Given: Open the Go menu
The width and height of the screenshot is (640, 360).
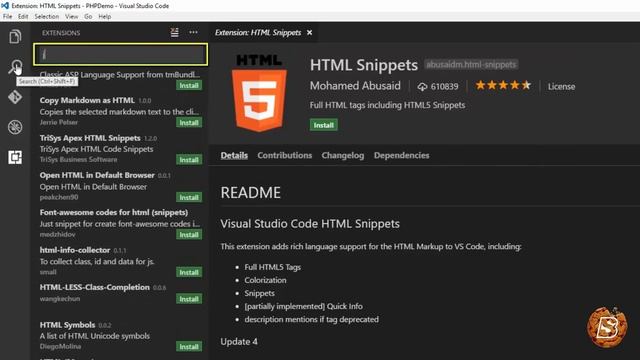Looking at the screenshot, I should pos(88,17).
